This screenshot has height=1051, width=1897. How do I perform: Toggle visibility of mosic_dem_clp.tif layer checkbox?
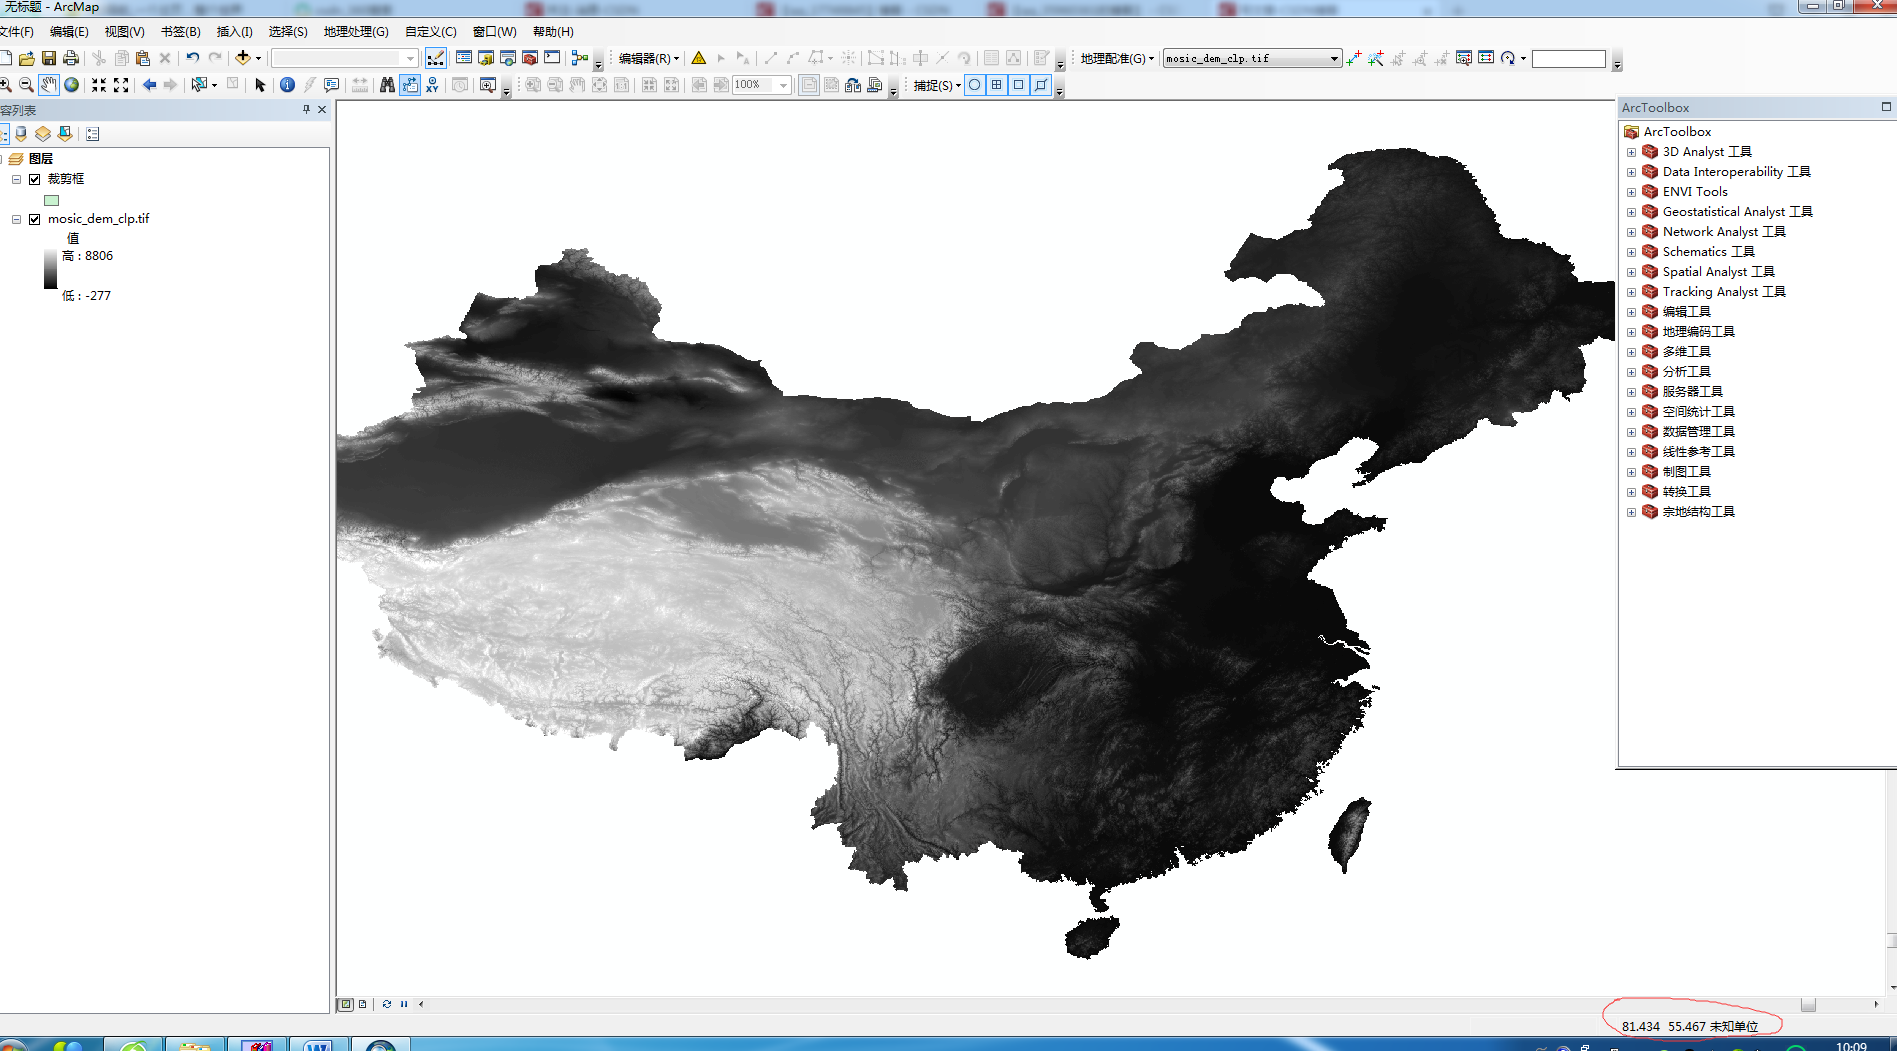[x=35, y=219]
